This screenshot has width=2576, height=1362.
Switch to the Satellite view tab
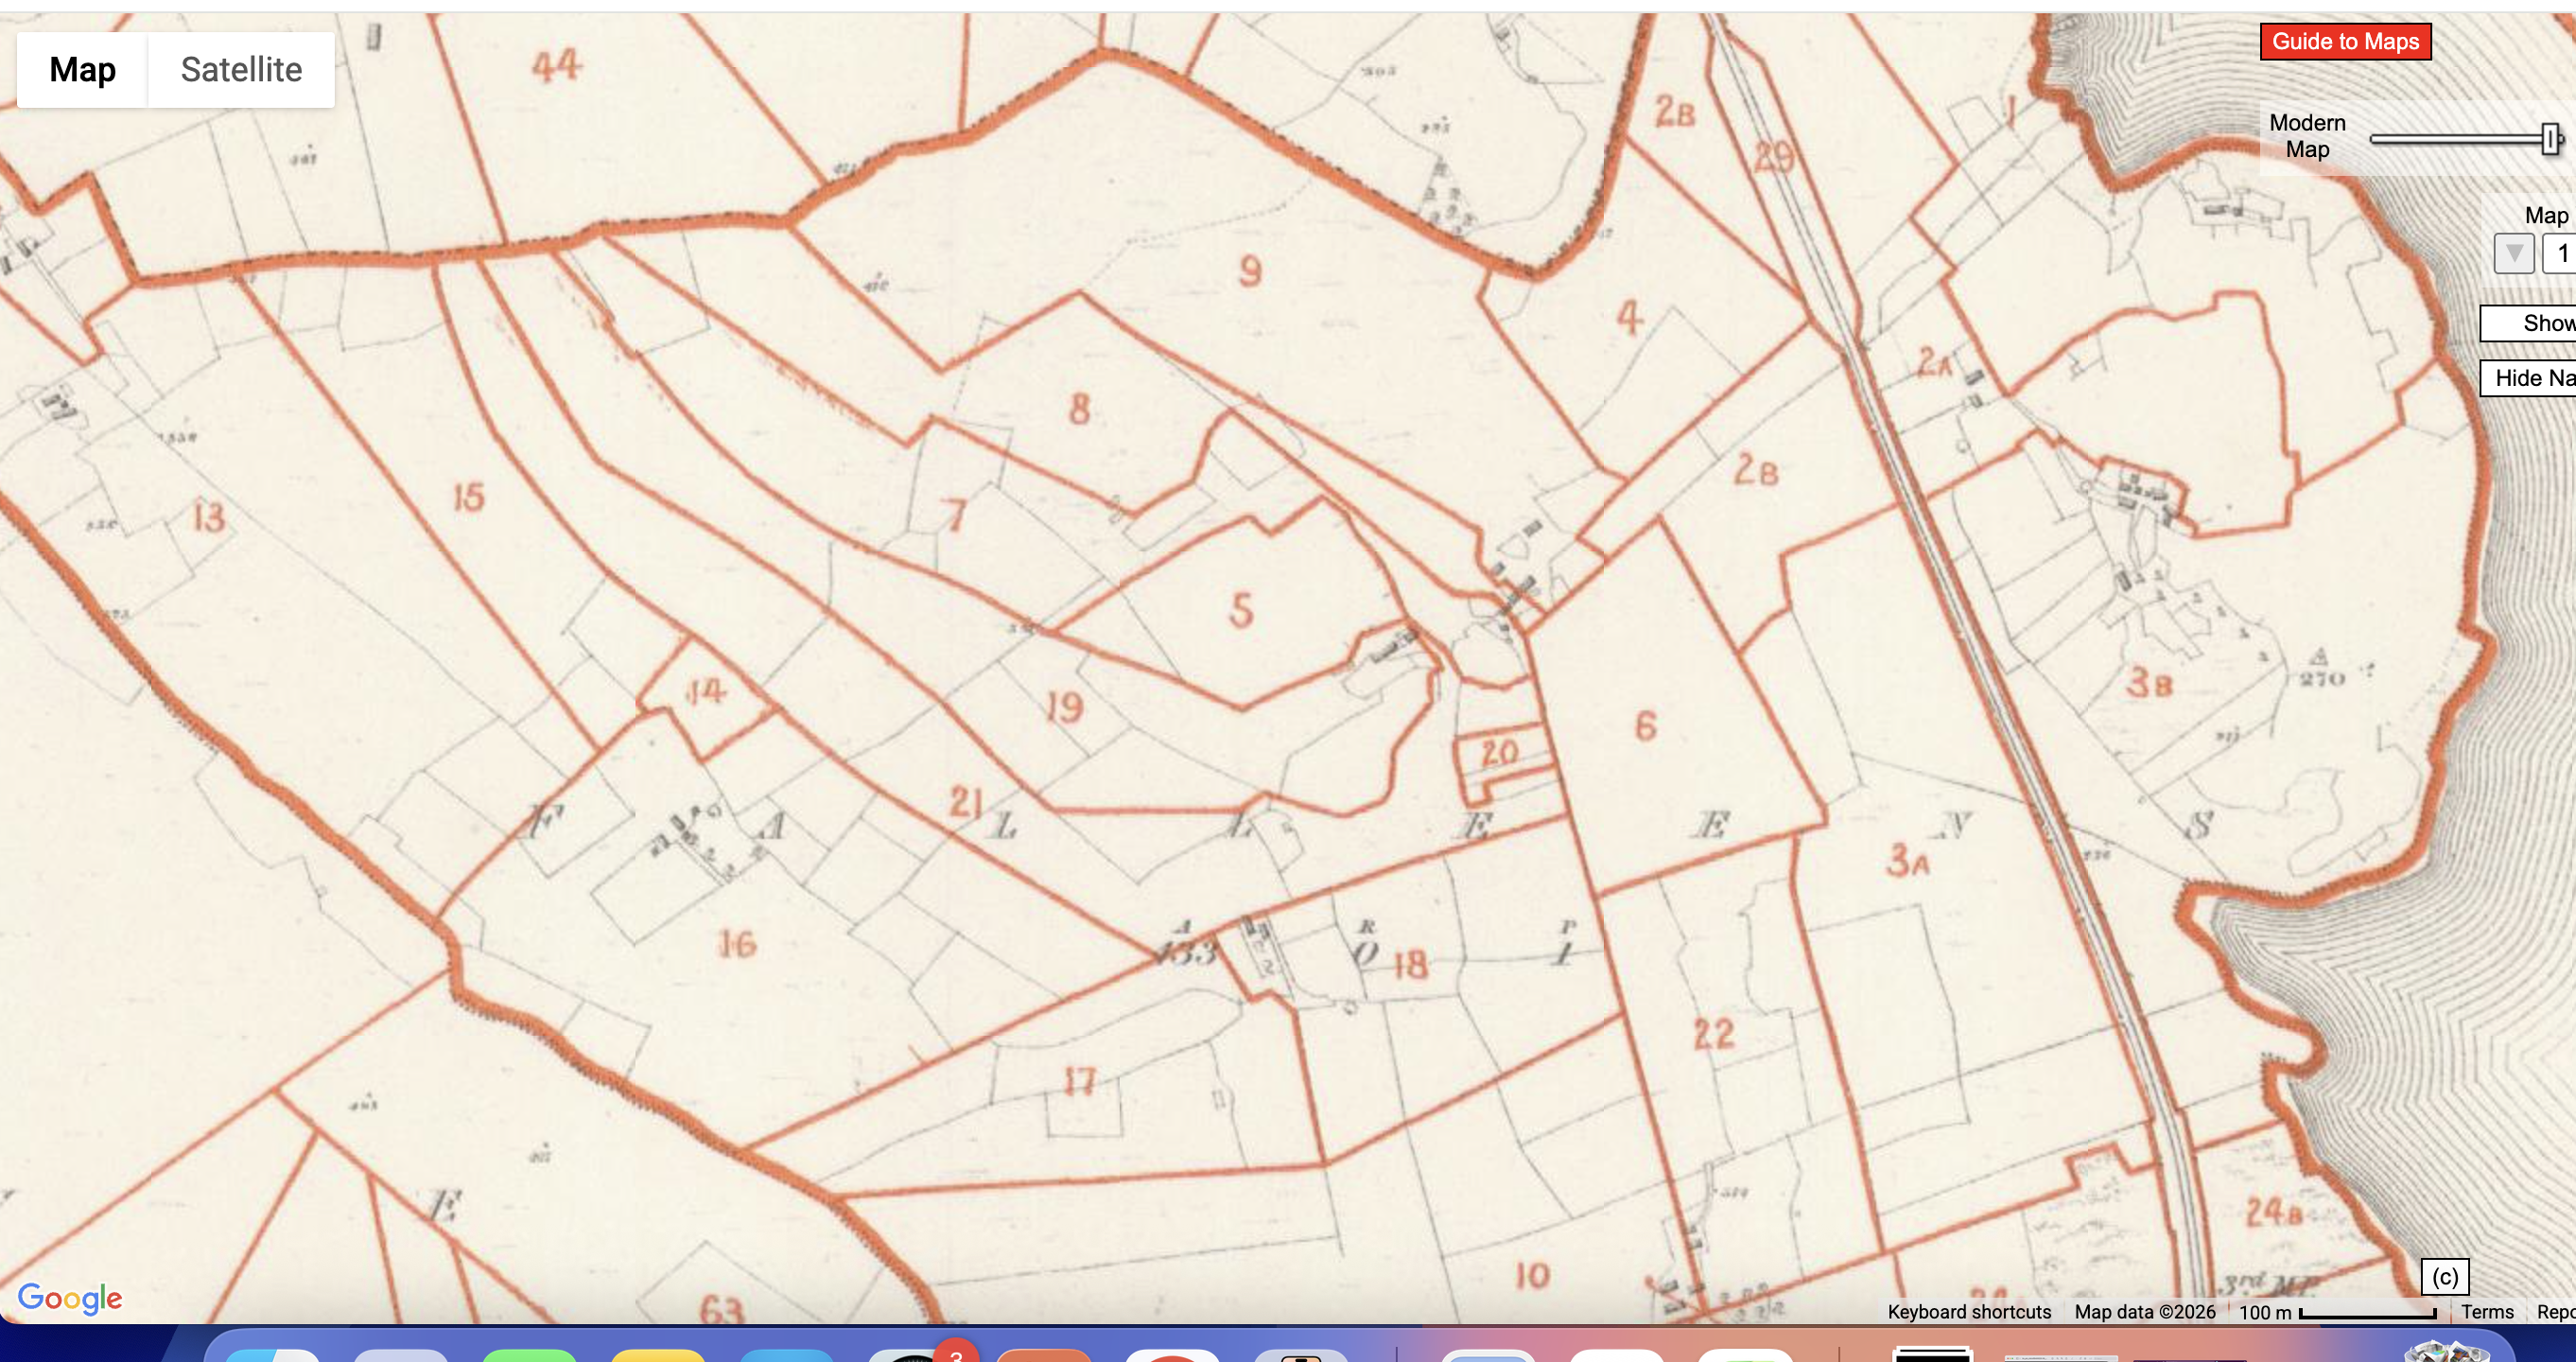(240, 69)
